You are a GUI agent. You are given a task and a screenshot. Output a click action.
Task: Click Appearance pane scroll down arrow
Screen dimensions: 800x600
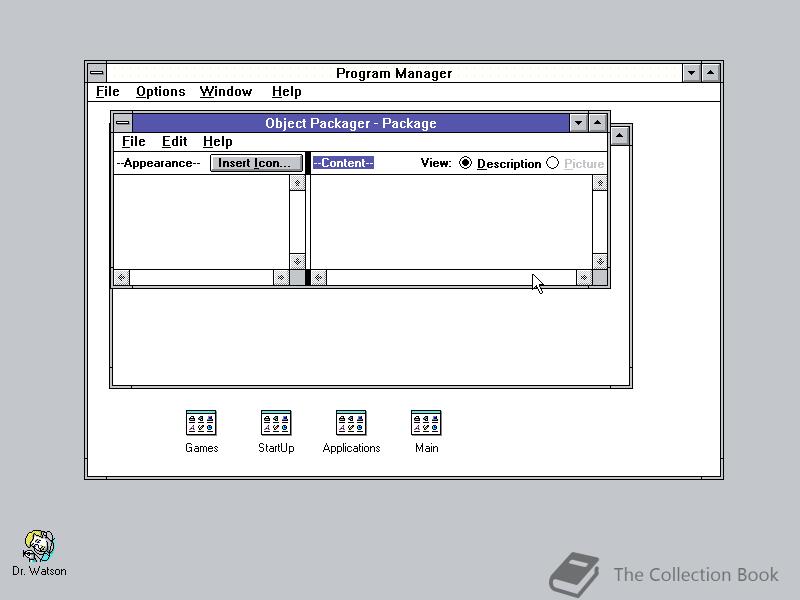(297, 262)
